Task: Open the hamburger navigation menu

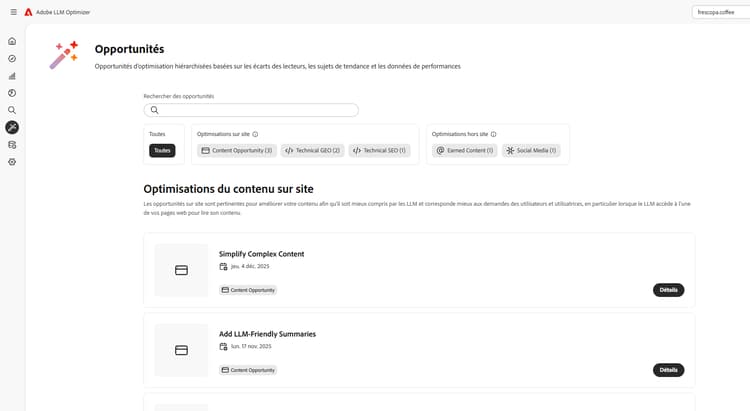Action: (13, 12)
